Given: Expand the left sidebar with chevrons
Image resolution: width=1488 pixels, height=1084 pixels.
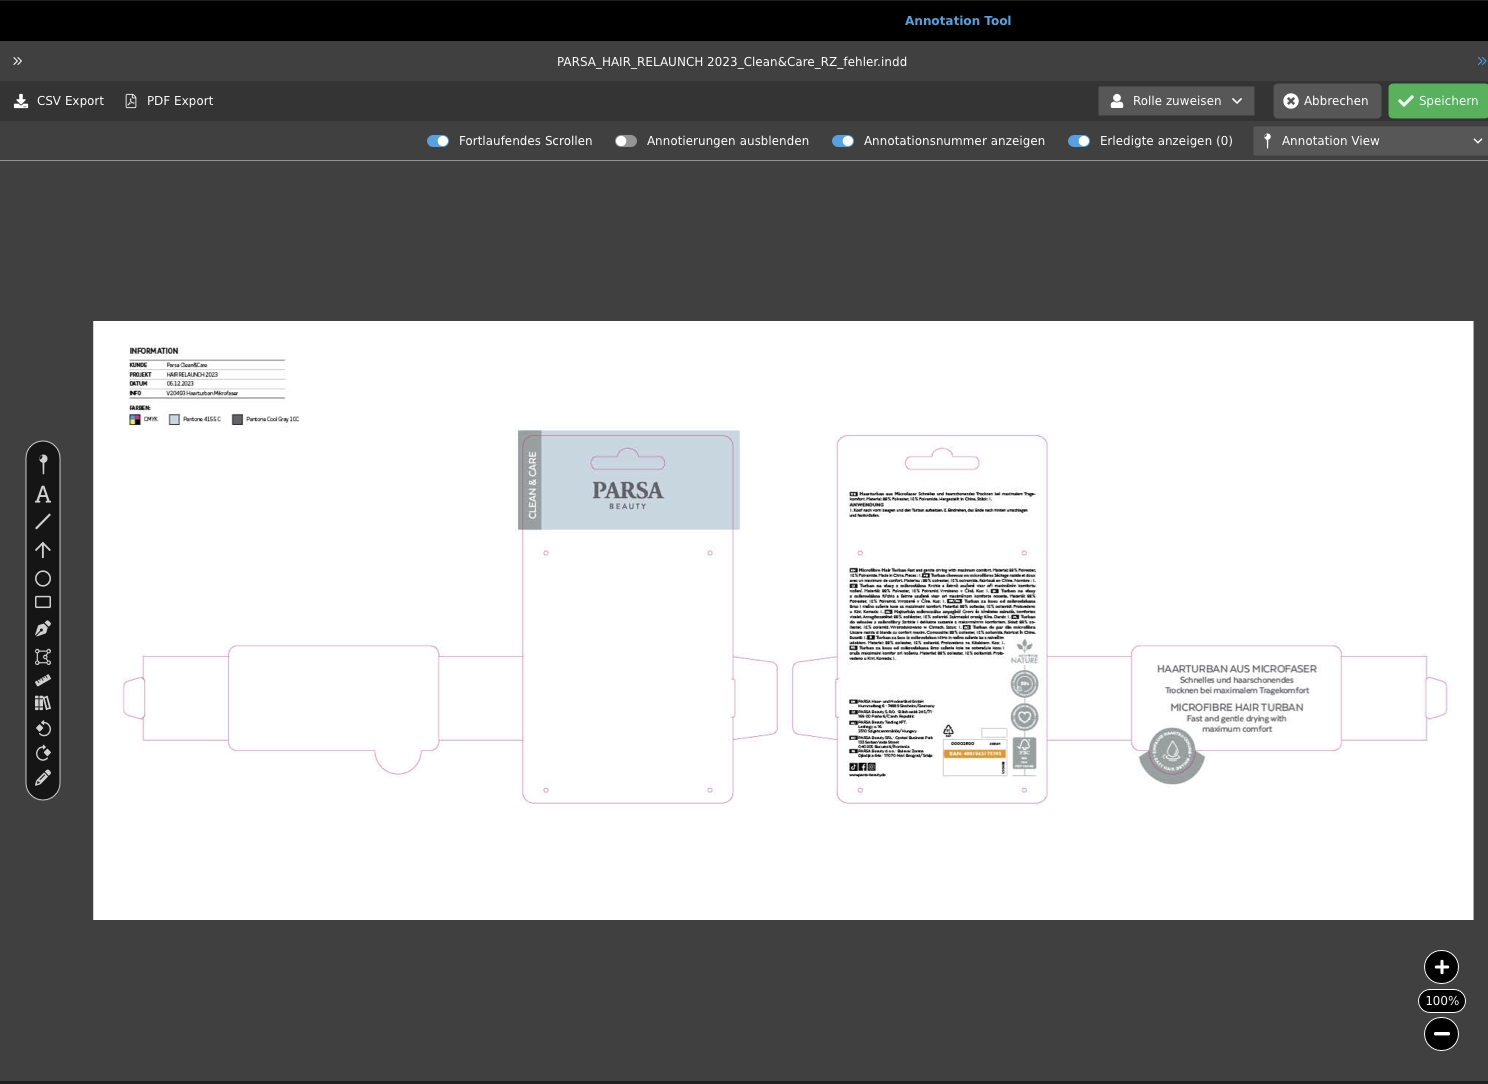Looking at the screenshot, I should [17, 61].
